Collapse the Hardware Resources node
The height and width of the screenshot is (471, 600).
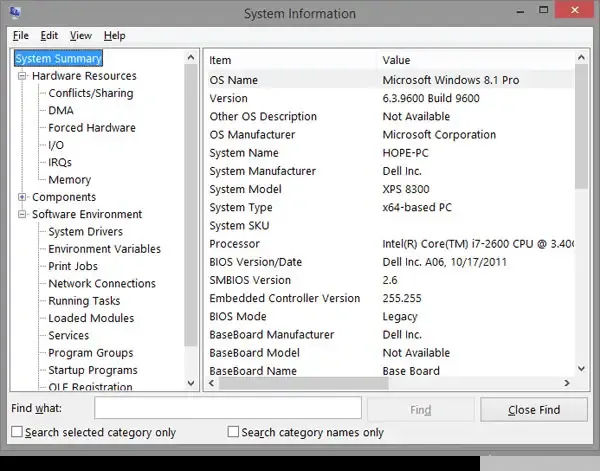pos(22,76)
